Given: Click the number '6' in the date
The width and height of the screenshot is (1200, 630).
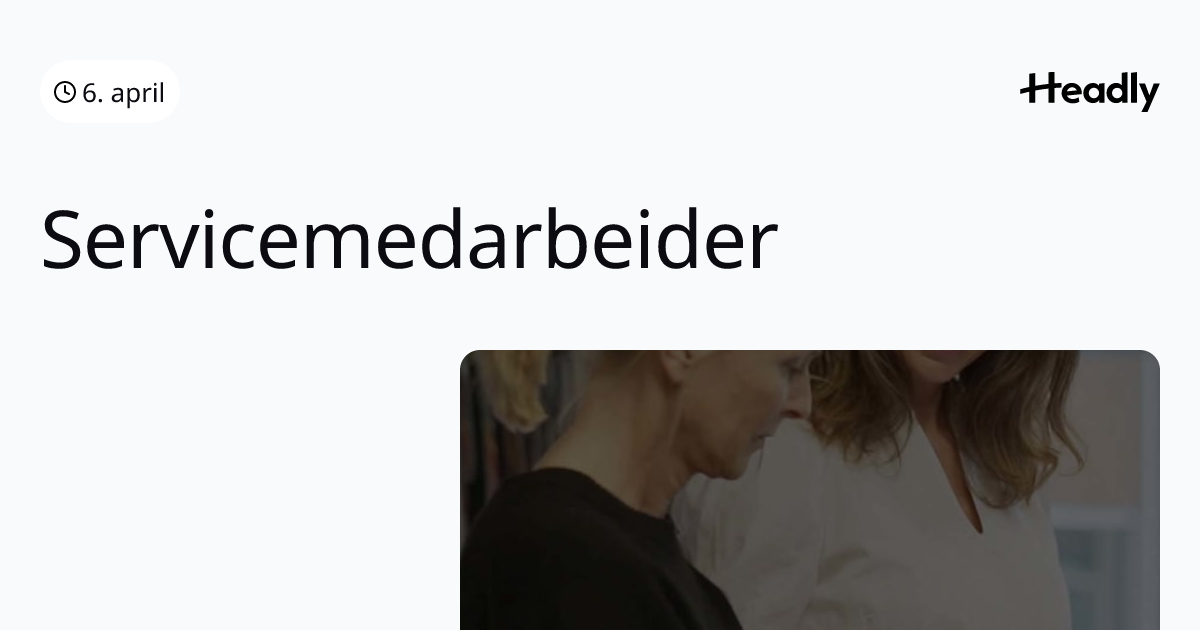Looking at the screenshot, I should click(x=89, y=93).
